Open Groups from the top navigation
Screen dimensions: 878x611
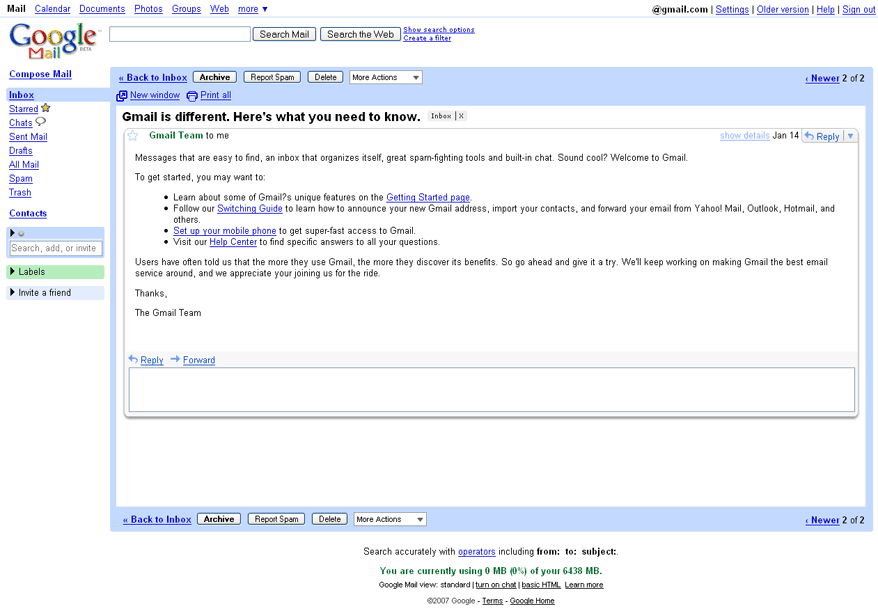pyautogui.click(x=186, y=9)
